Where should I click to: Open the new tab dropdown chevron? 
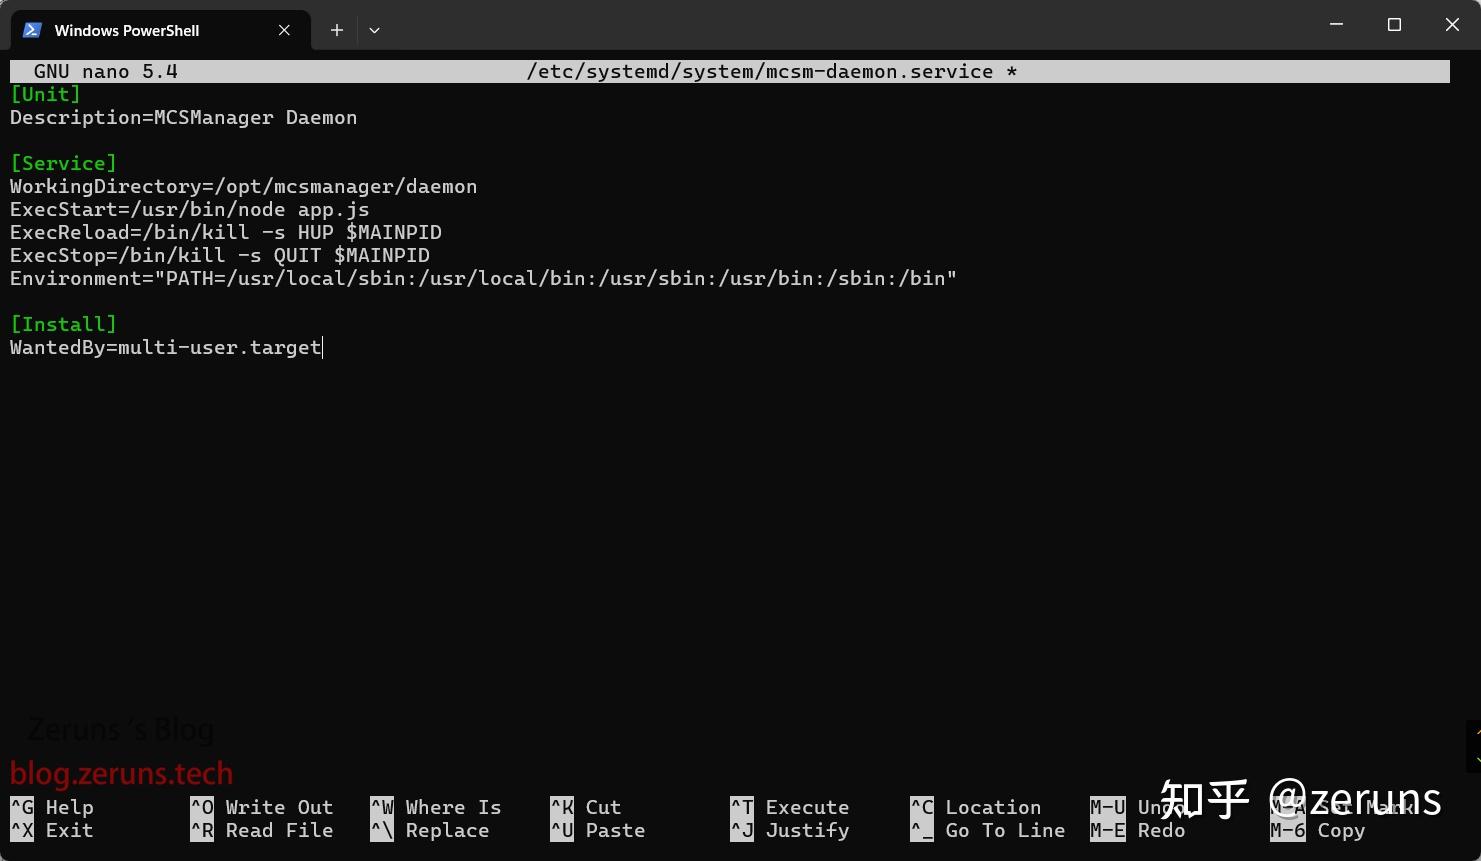coord(374,30)
